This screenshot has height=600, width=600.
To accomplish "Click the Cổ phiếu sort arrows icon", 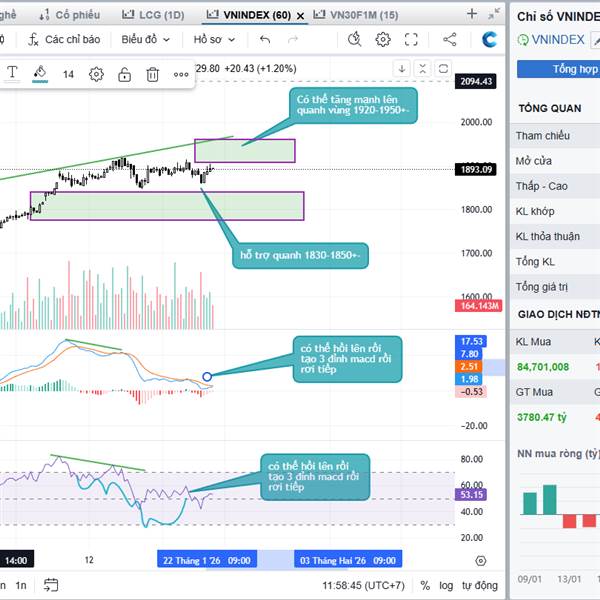I will pos(44,15).
